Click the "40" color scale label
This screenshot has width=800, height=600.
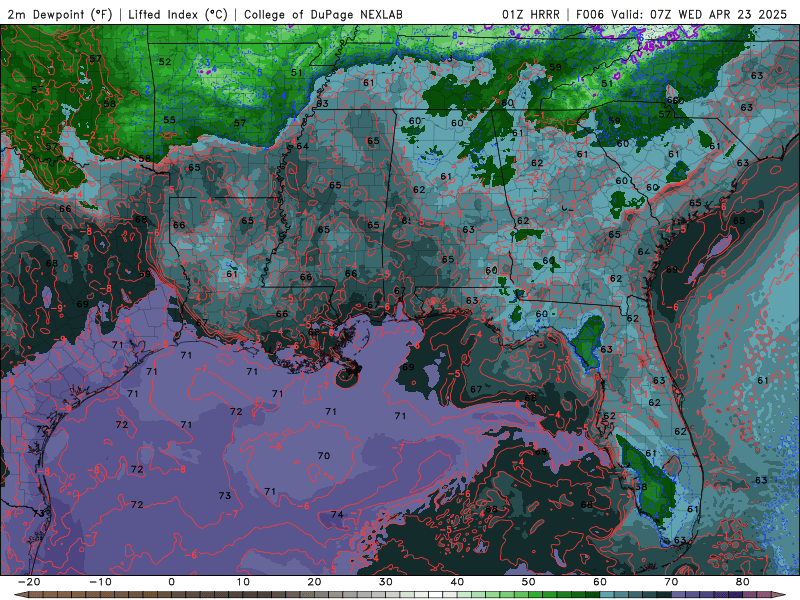pyautogui.click(x=457, y=582)
